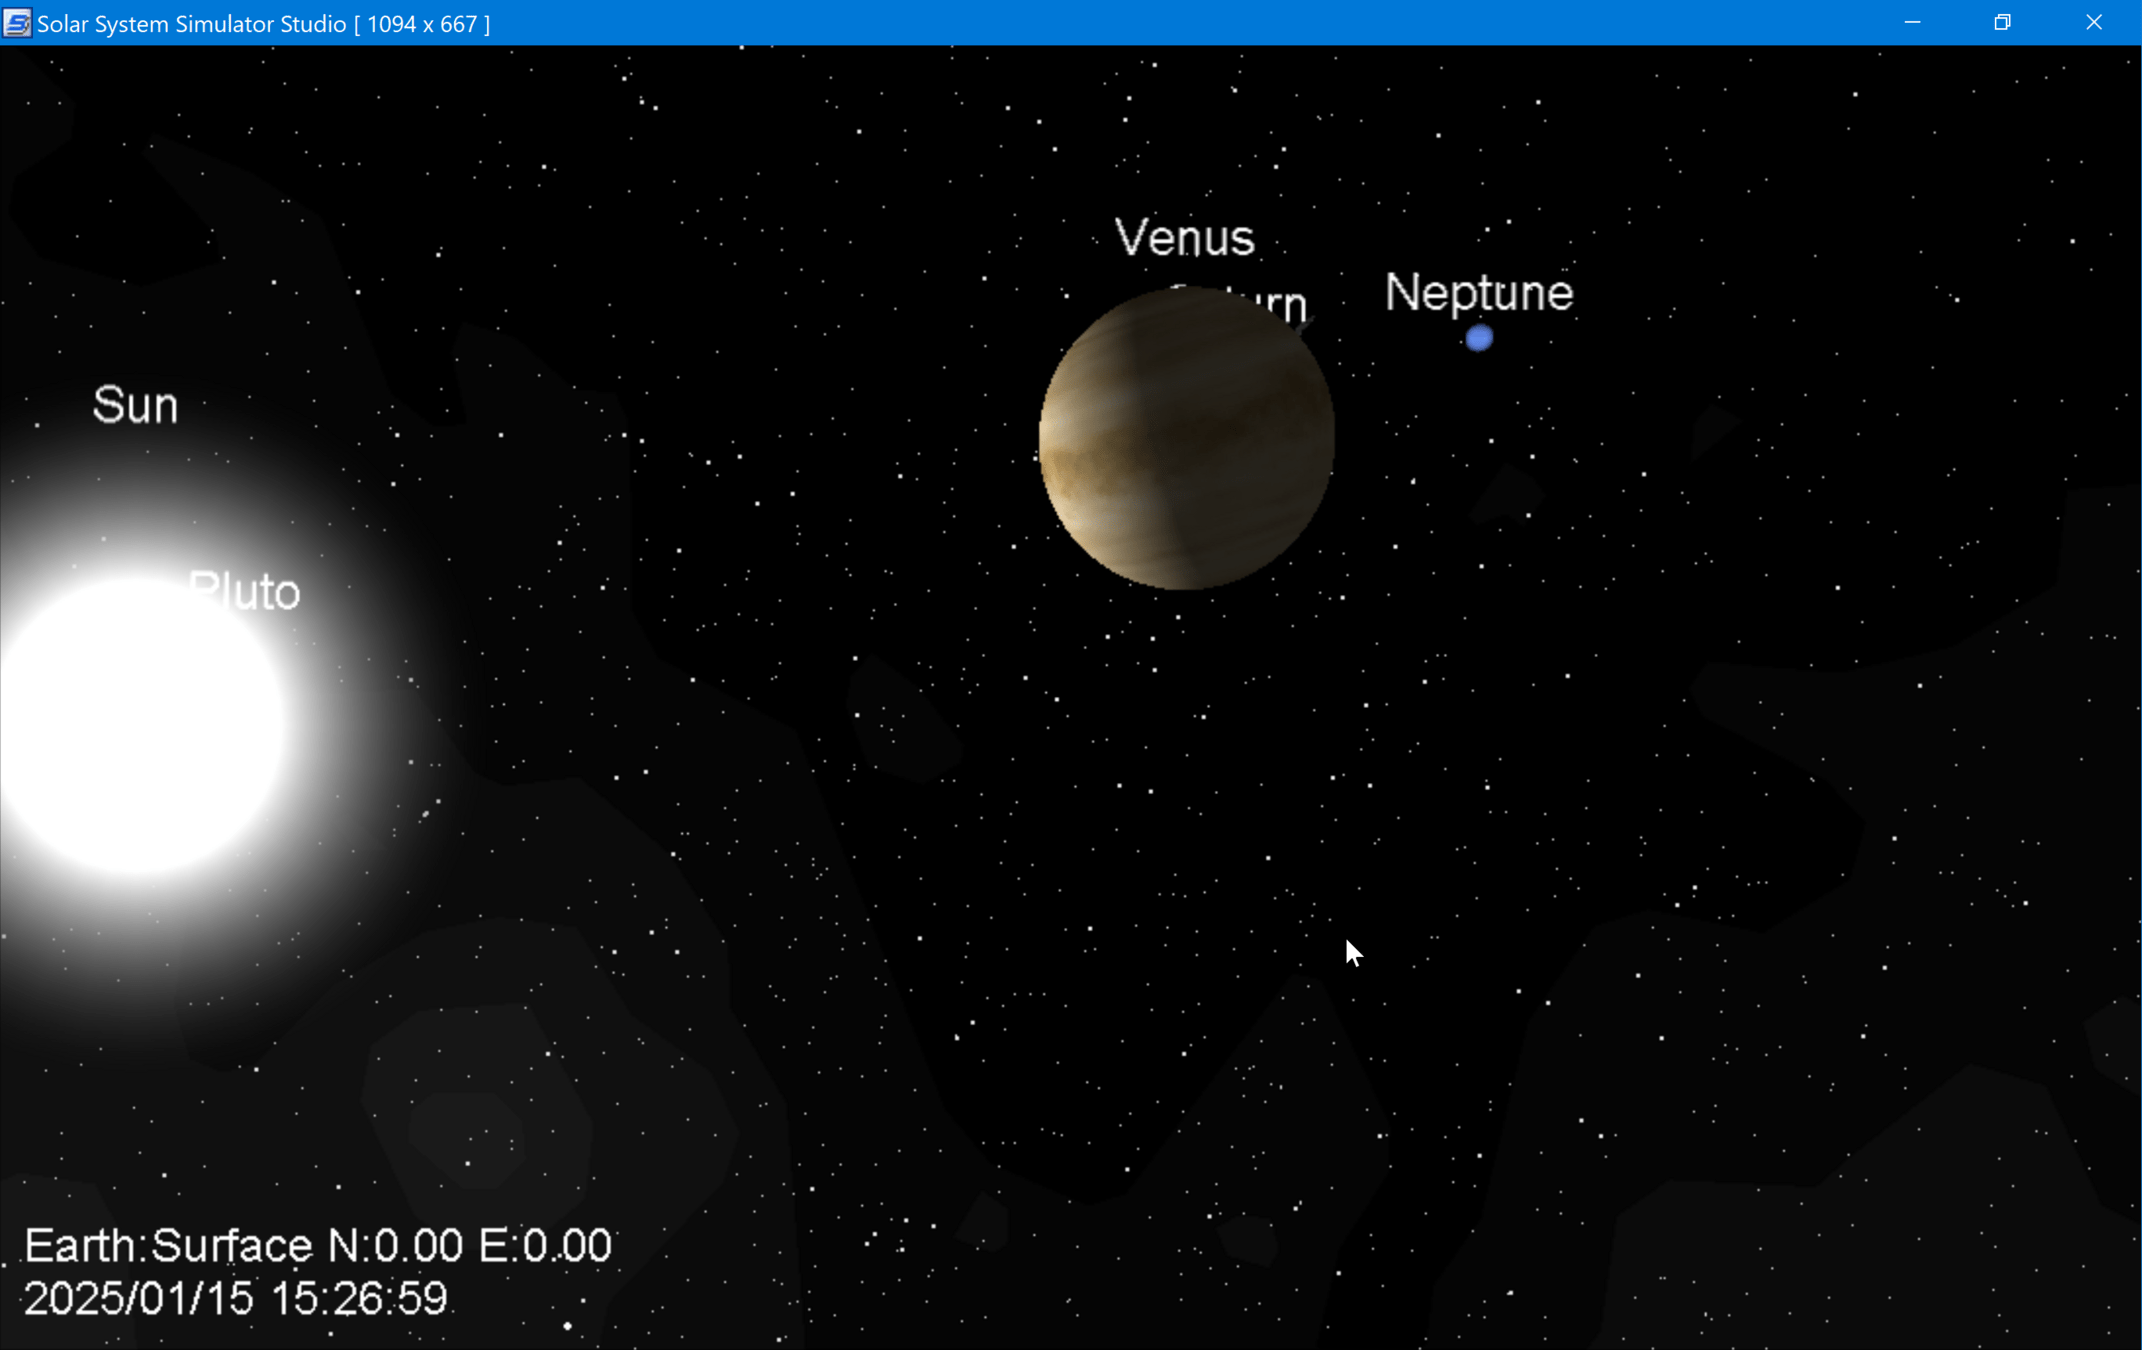The image size is (2142, 1350).
Task: Click the Sun text label
Action: click(x=136, y=406)
